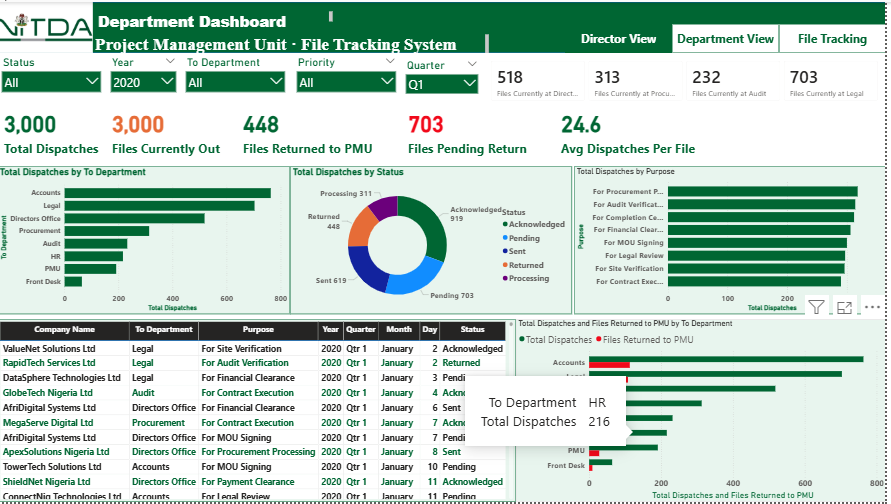Select Processing in the Status legend
Screen dimensions: 891x504
526,278
